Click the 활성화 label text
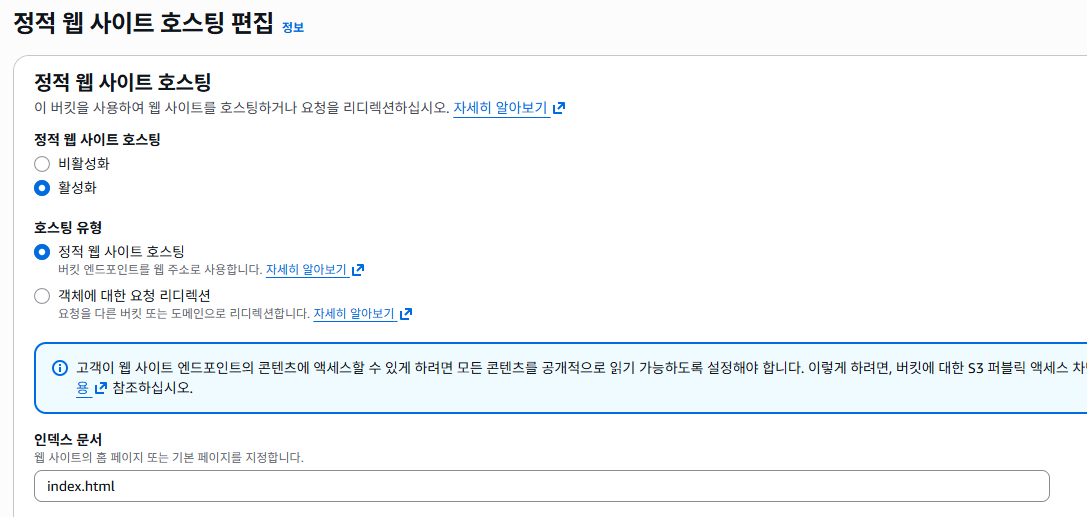Screen dimensions: 1087x517 point(78,188)
